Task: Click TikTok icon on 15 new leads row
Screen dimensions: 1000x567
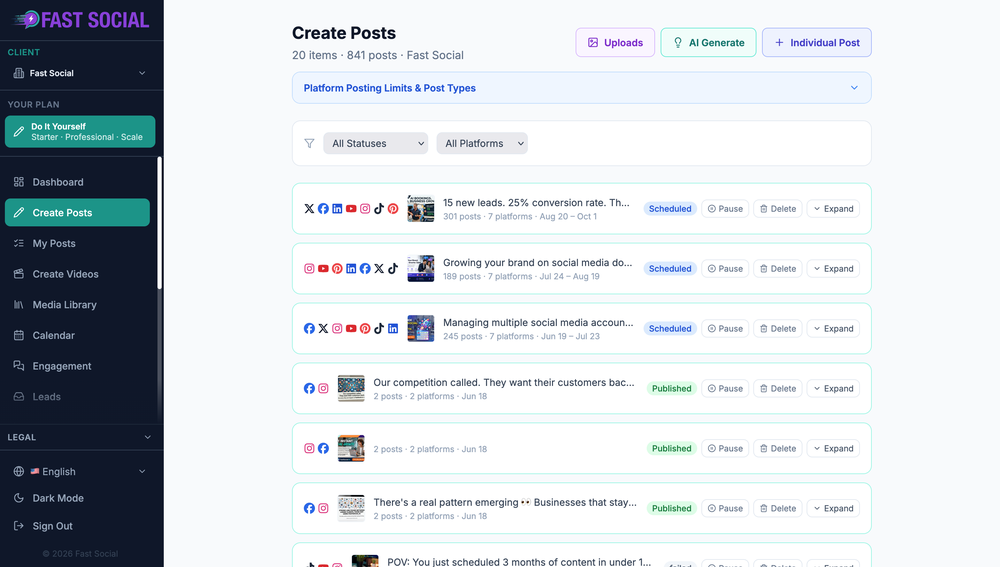Action: 379,209
